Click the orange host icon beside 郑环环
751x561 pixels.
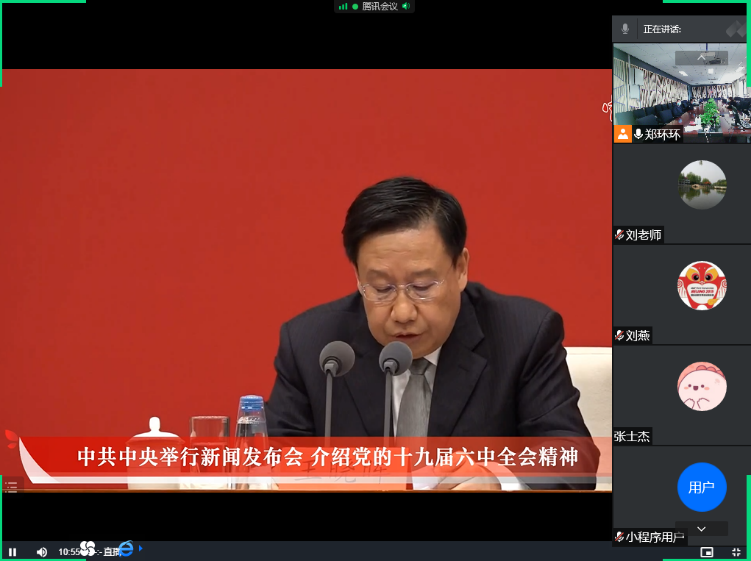pyautogui.click(x=623, y=133)
